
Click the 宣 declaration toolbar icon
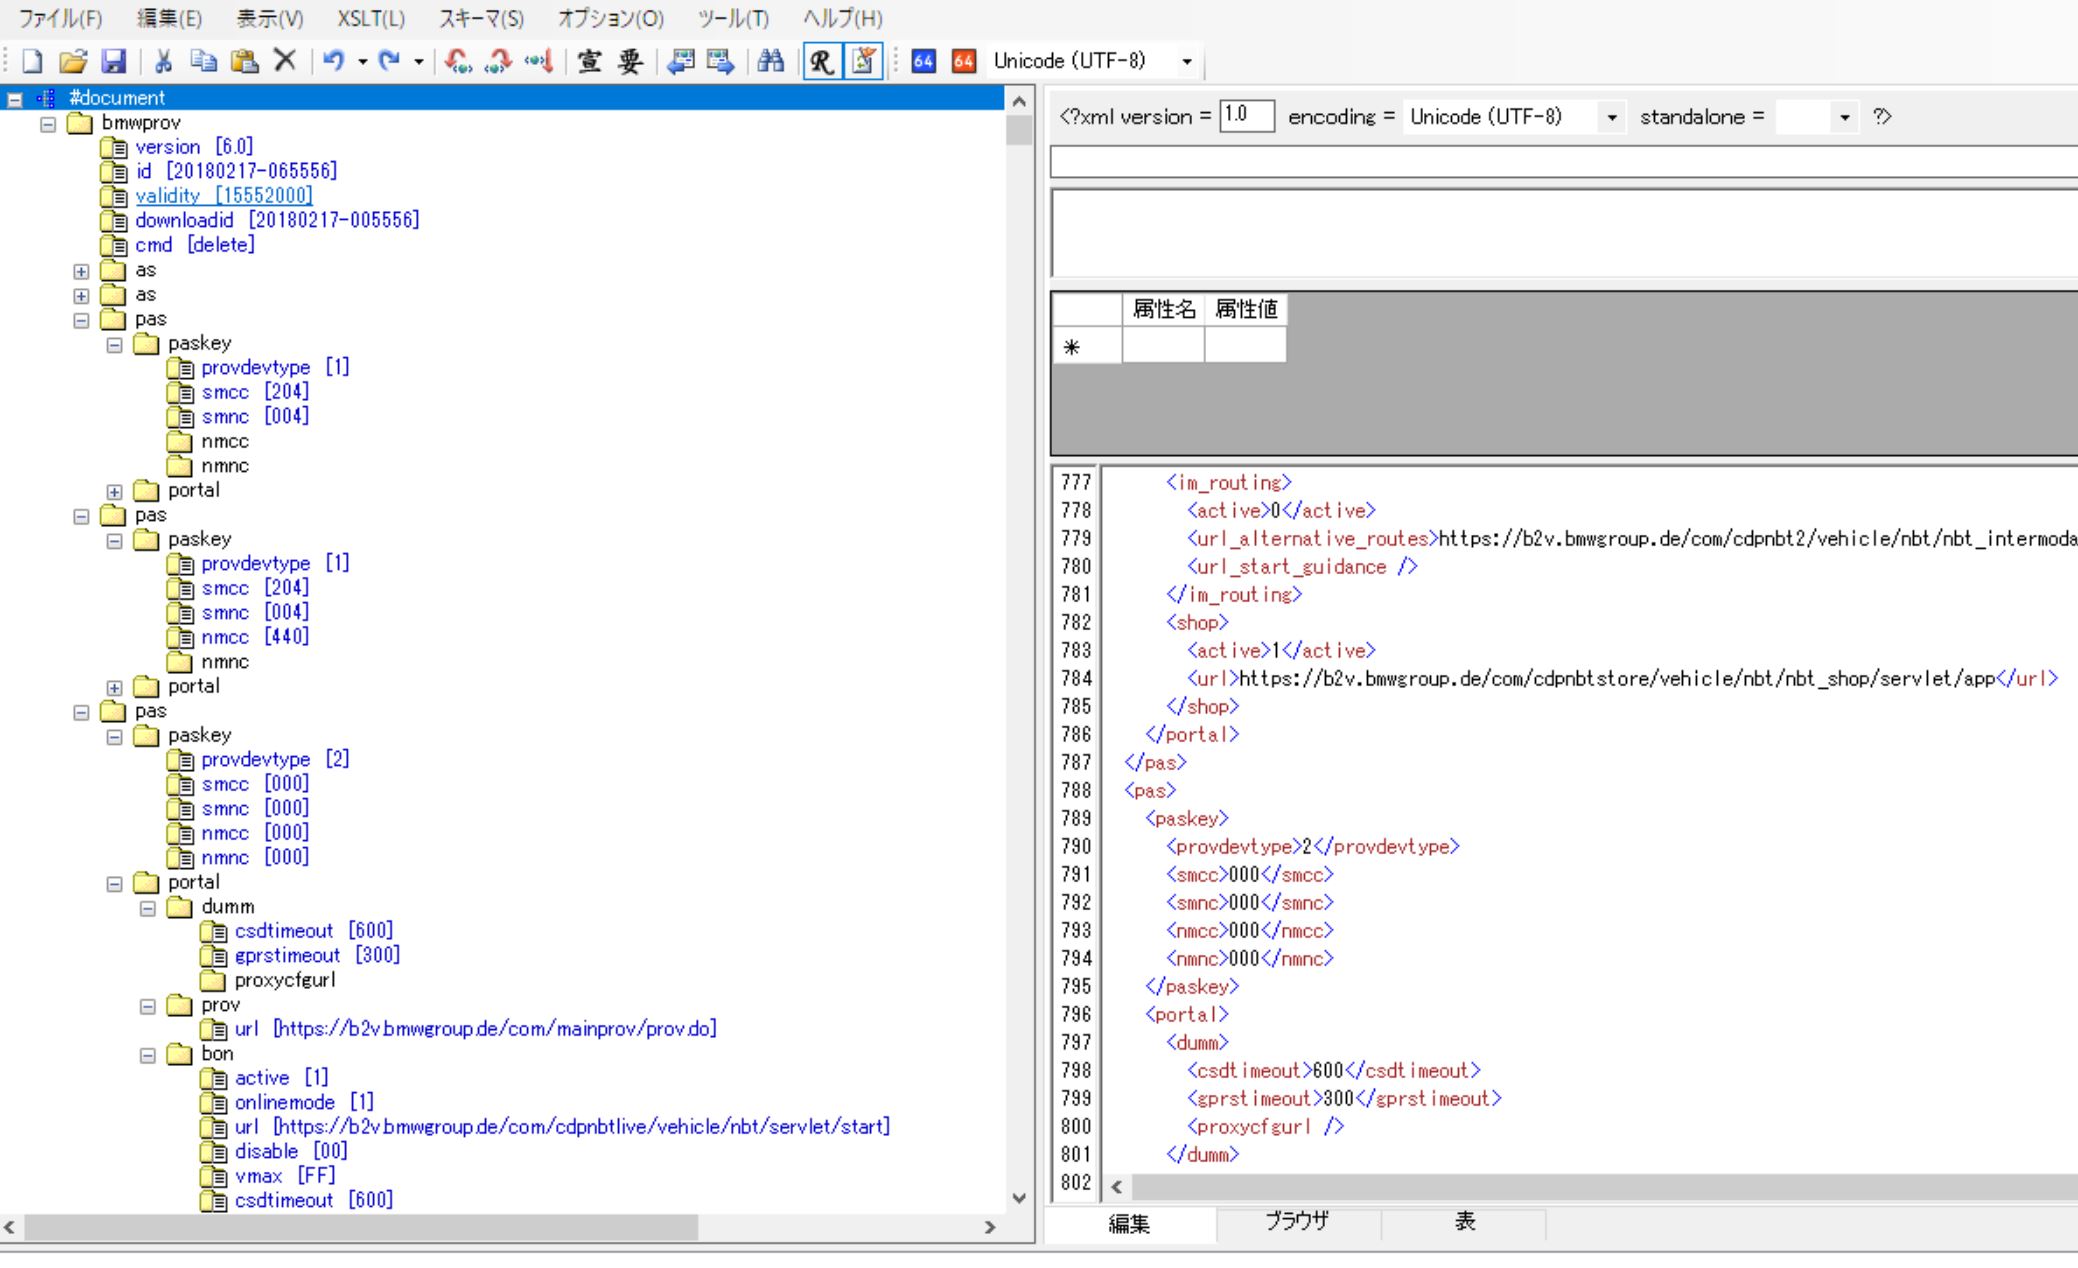click(x=590, y=61)
